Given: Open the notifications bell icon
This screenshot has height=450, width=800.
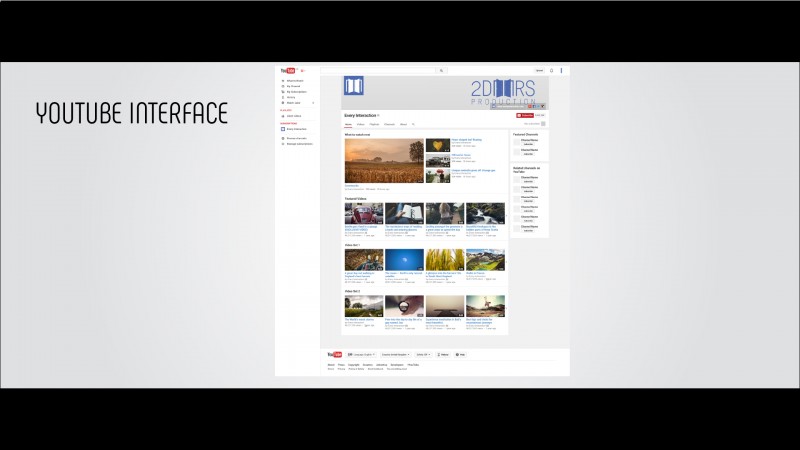Looking at the screenshot, I should click(x=552, y=70).
